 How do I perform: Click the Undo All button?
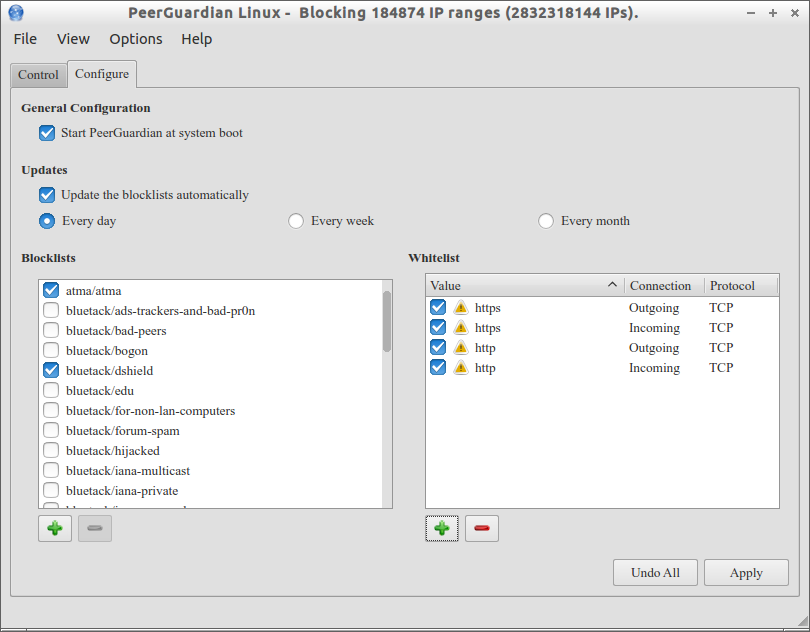[x=655, y=573]
